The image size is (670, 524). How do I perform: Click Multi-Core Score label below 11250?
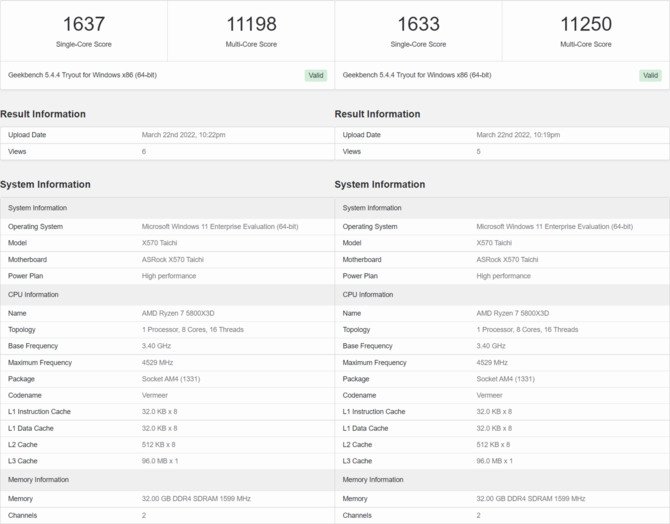586,44
